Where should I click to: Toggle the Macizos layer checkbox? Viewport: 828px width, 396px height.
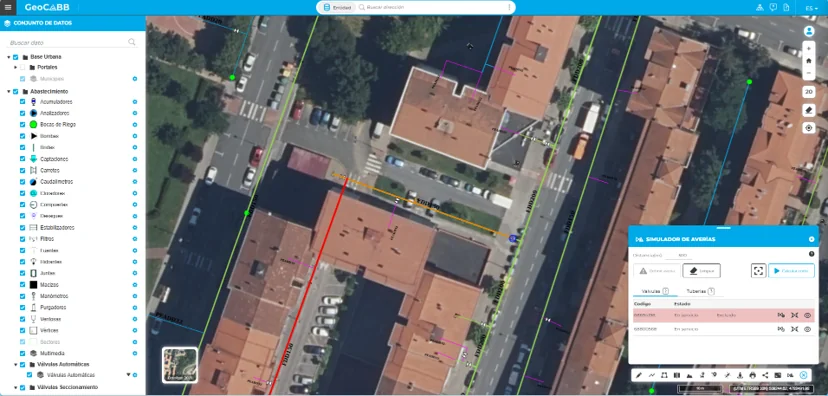click(22, 285)
